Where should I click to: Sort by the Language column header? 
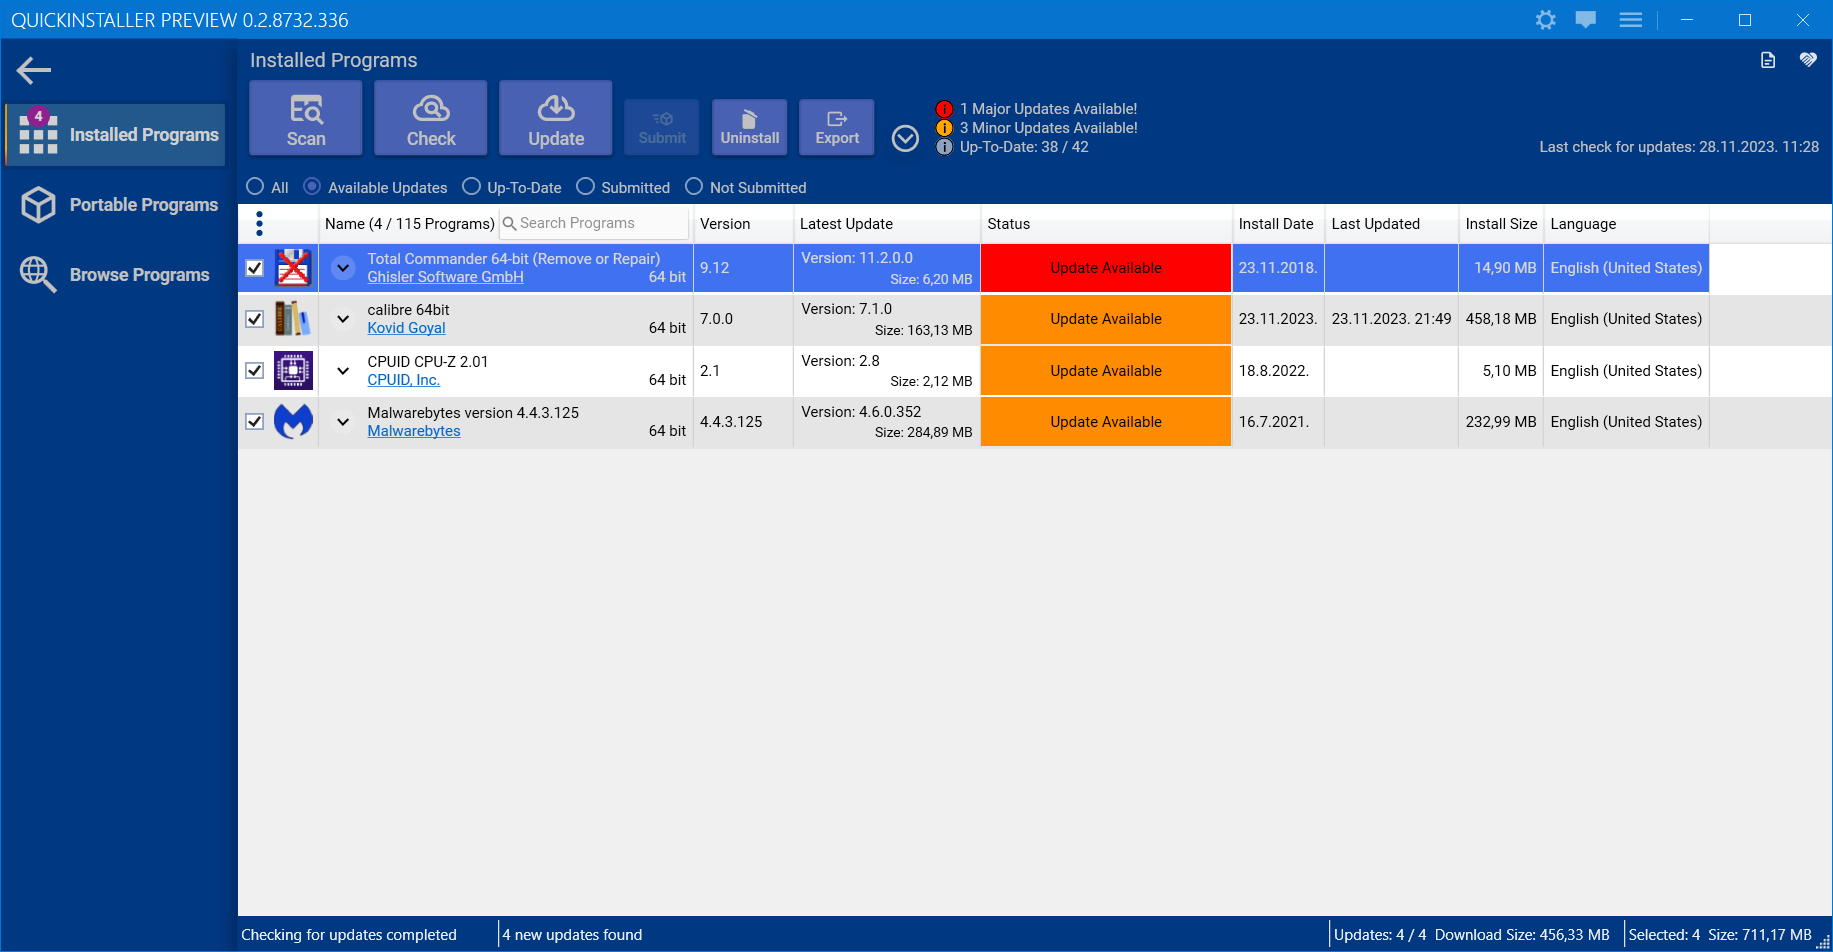(1626, 224)
